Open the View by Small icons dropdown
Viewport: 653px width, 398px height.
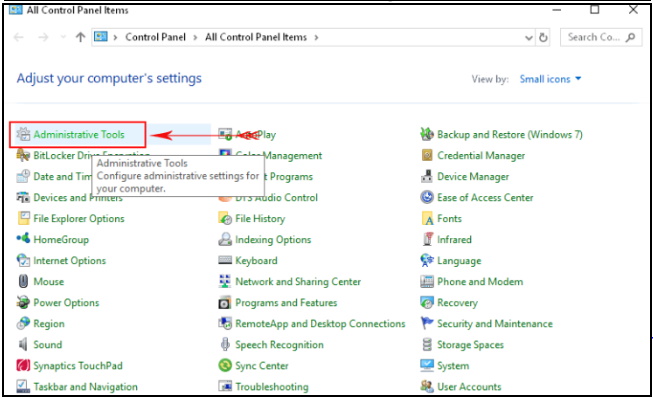[550, 79]
